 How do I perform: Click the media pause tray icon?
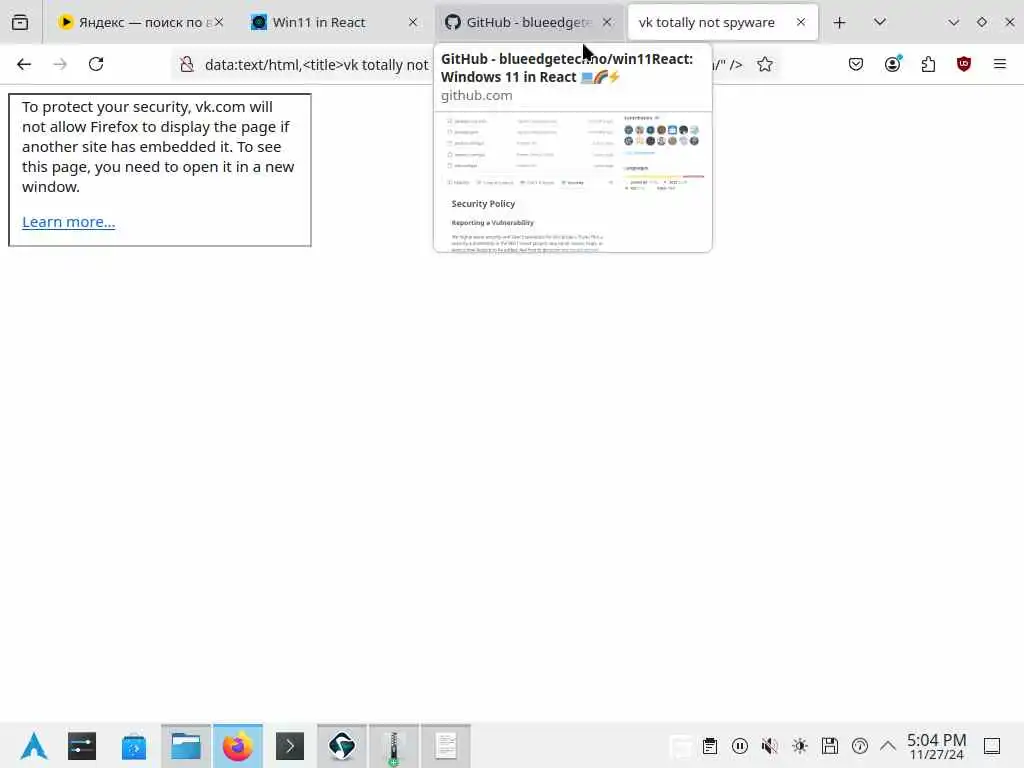click(740, 746)
